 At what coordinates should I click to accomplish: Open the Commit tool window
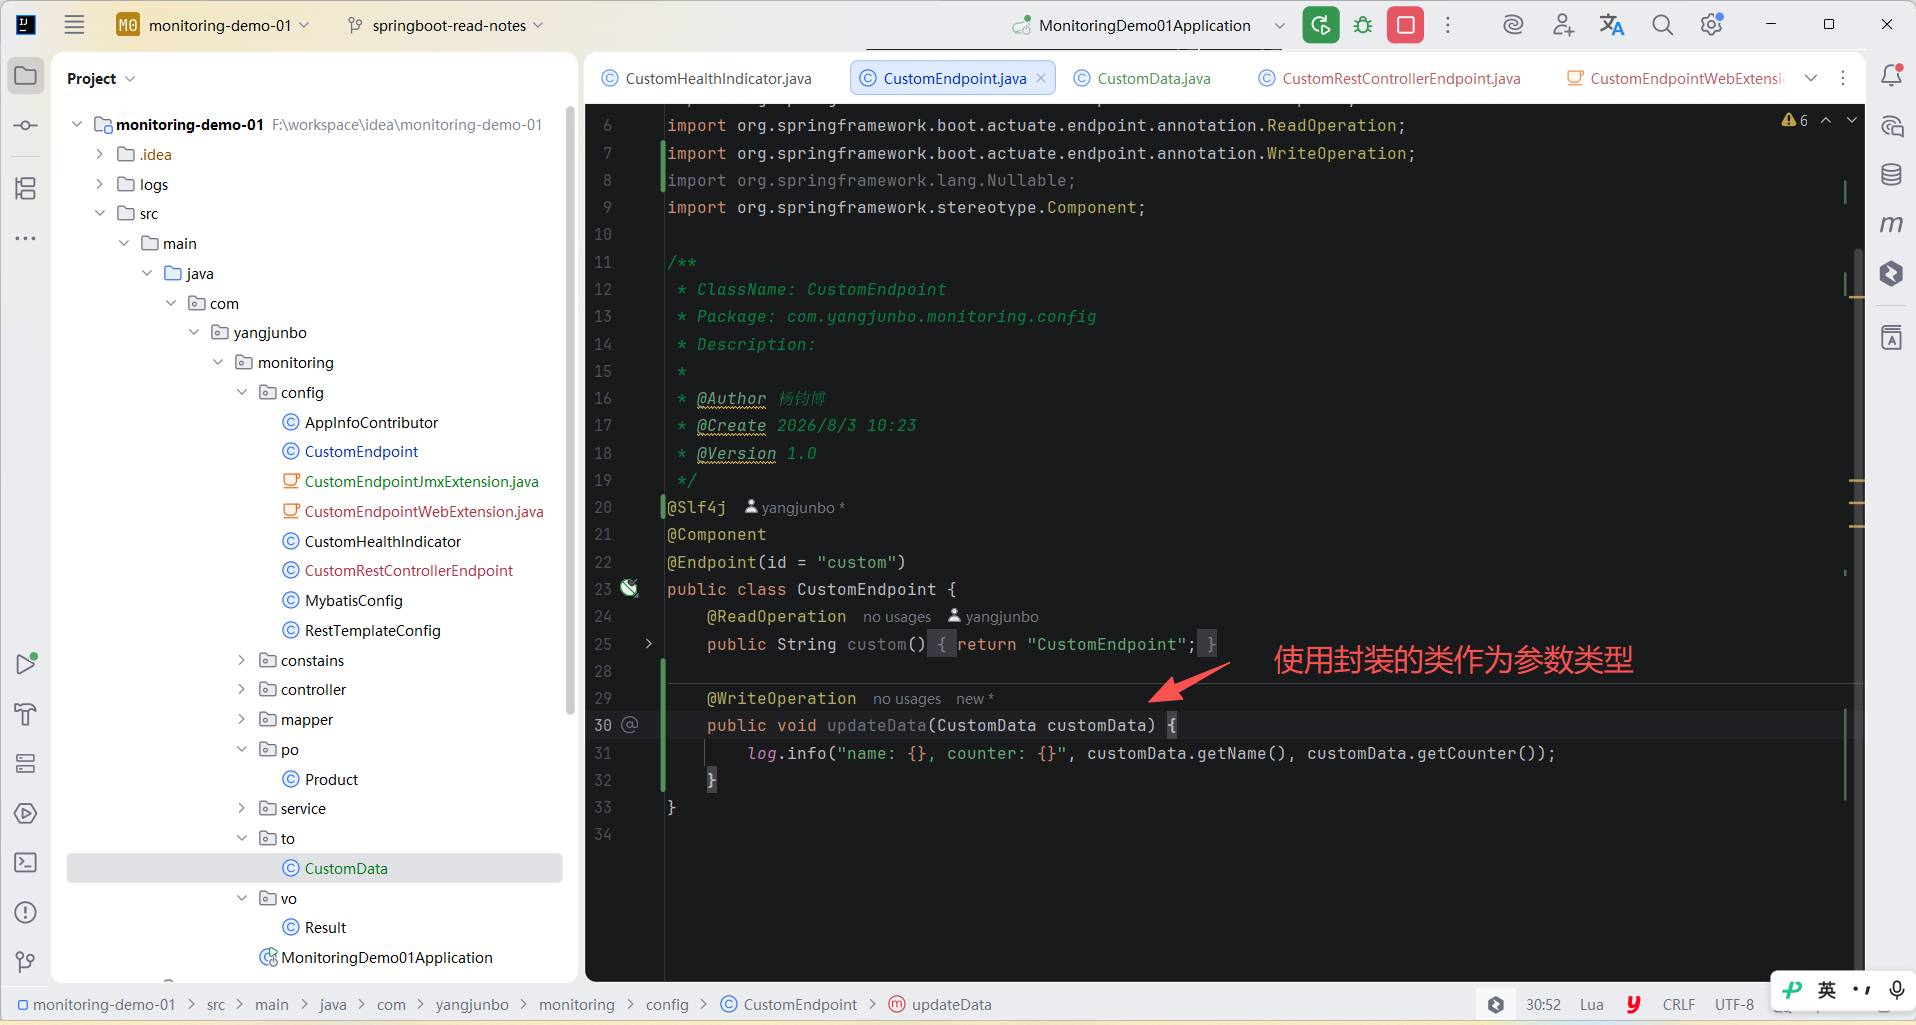[26, 126]
